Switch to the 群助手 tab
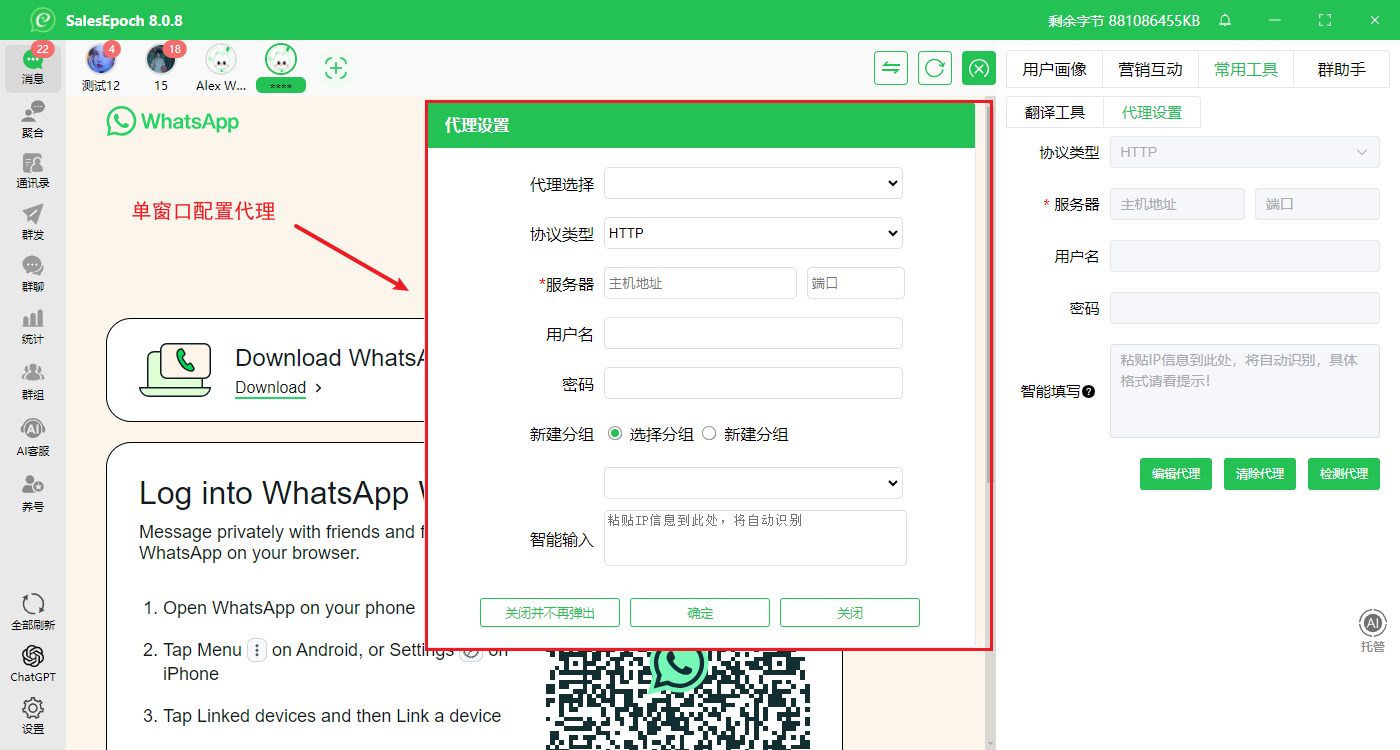This screenshot has height=750, width=1400. [x=1341, y=69]
